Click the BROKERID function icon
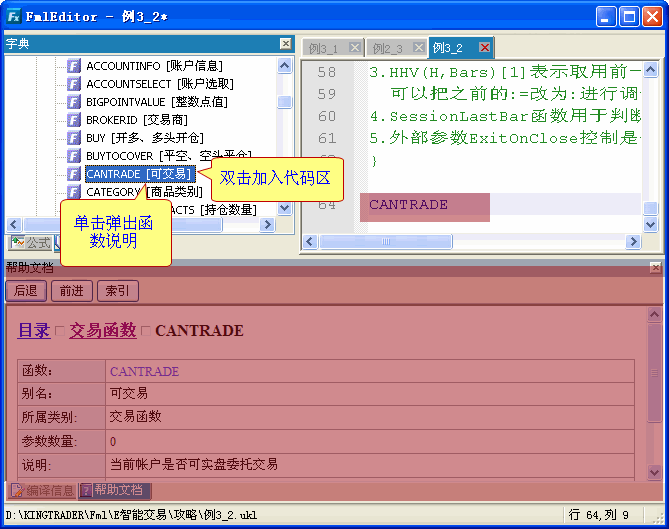 [73, 120]
